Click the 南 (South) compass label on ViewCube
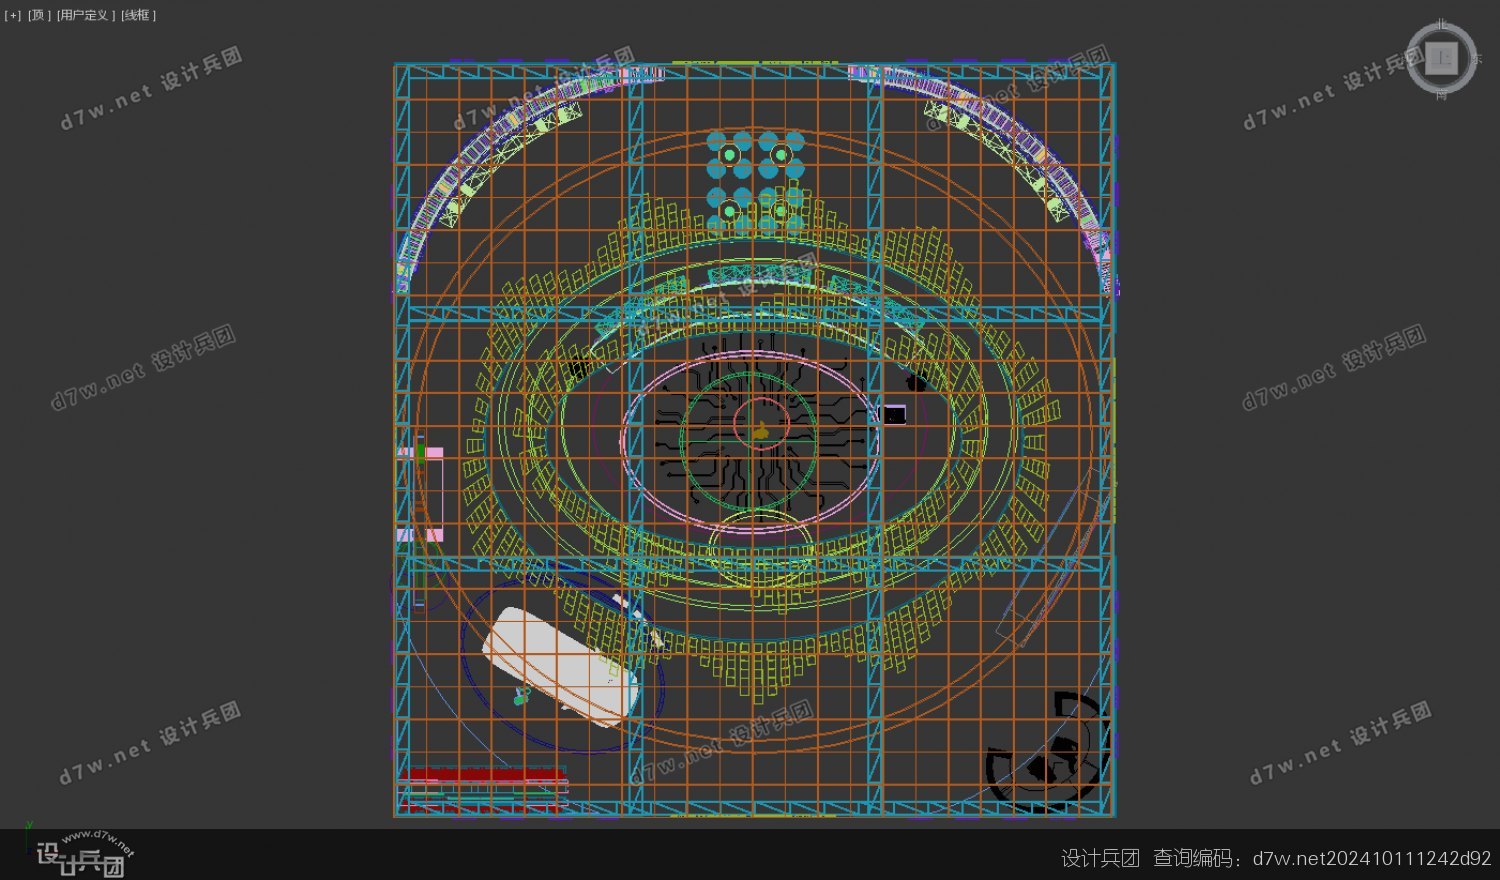Screen dimensions: 1500x880 (1441, 95)
